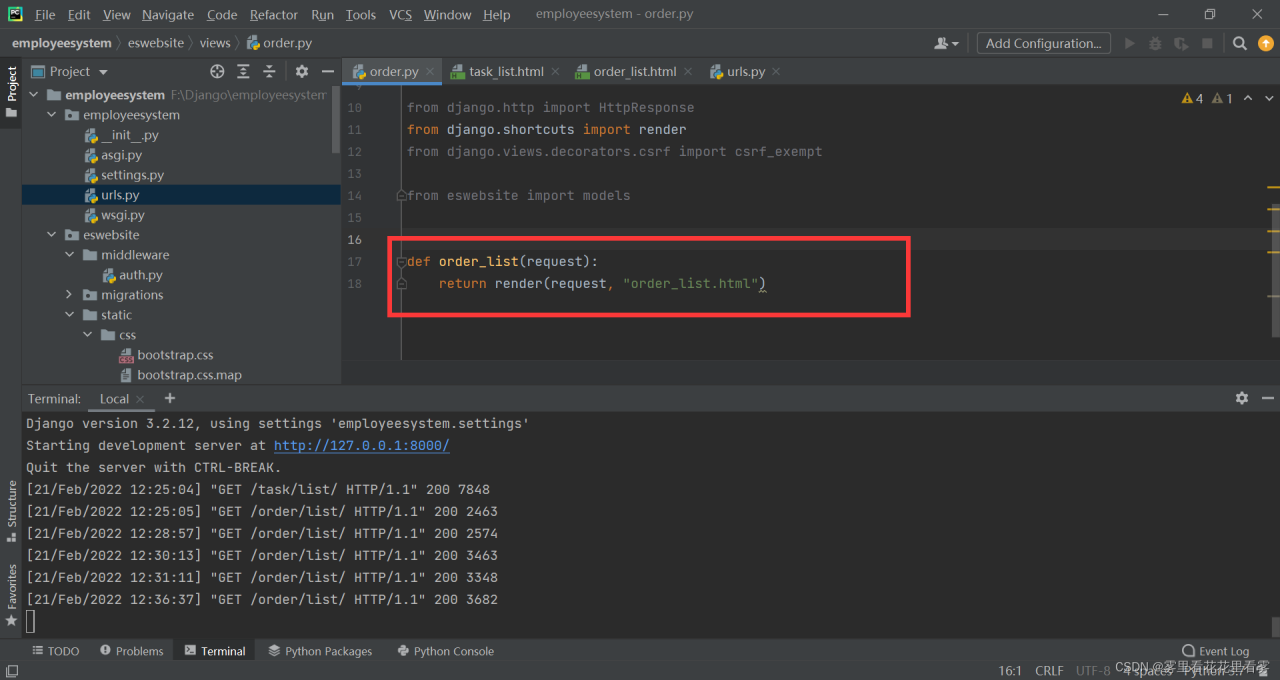Select bootstrap.css.map in the project tree
Screen dimensions: 1280x680
tap(189, 375)
